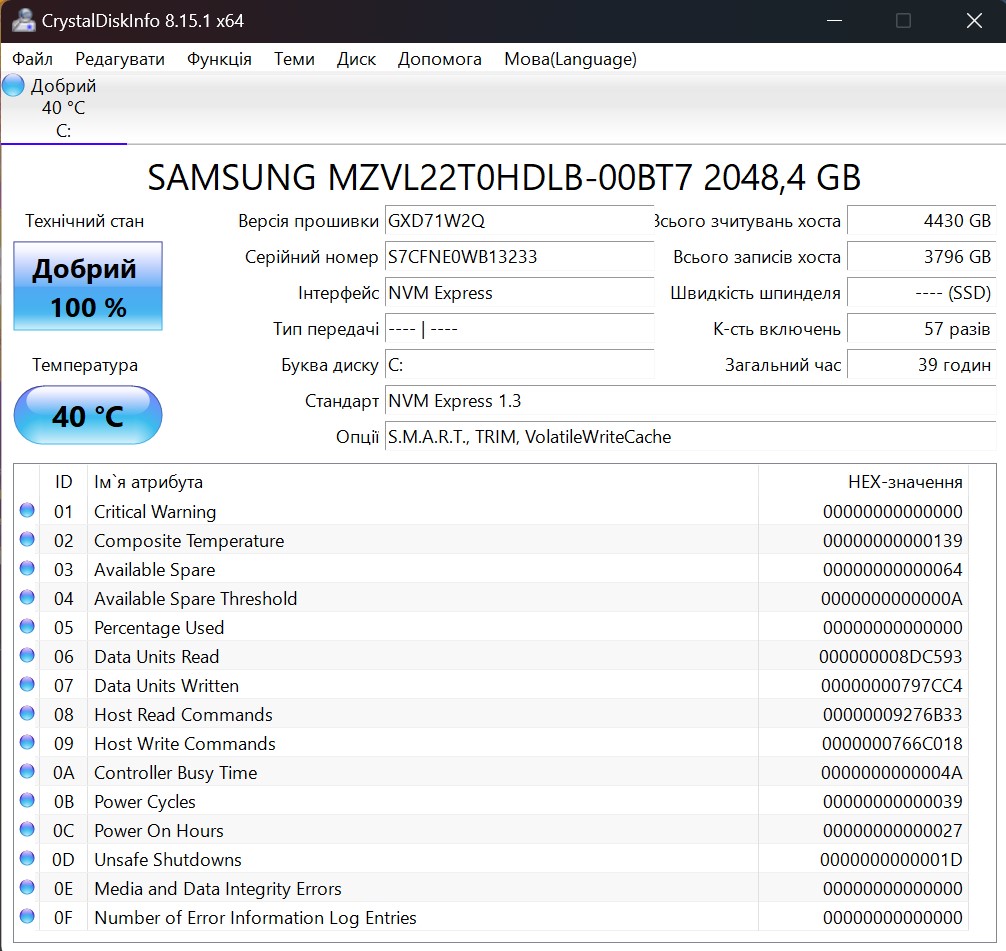Image resolution: width=1006 pixels, height=951 pixels.
Task: Click the Добрий 100 % health status button
Action: (x=88, y=286)
